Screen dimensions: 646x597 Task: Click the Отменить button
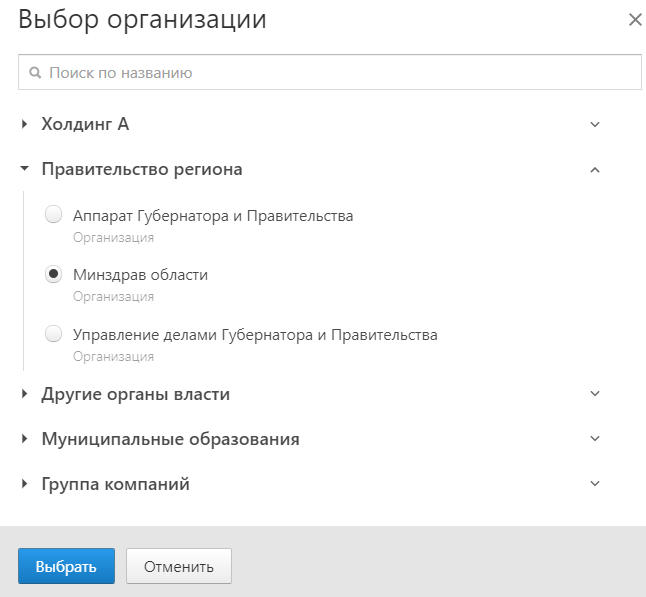click(179, 566)
